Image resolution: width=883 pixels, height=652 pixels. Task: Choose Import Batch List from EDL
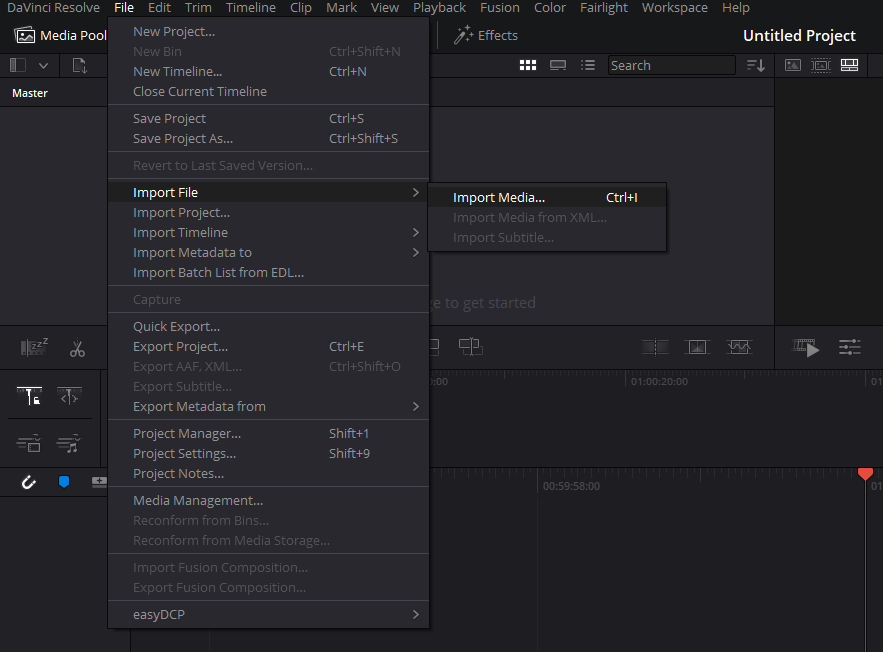point(268,273)
